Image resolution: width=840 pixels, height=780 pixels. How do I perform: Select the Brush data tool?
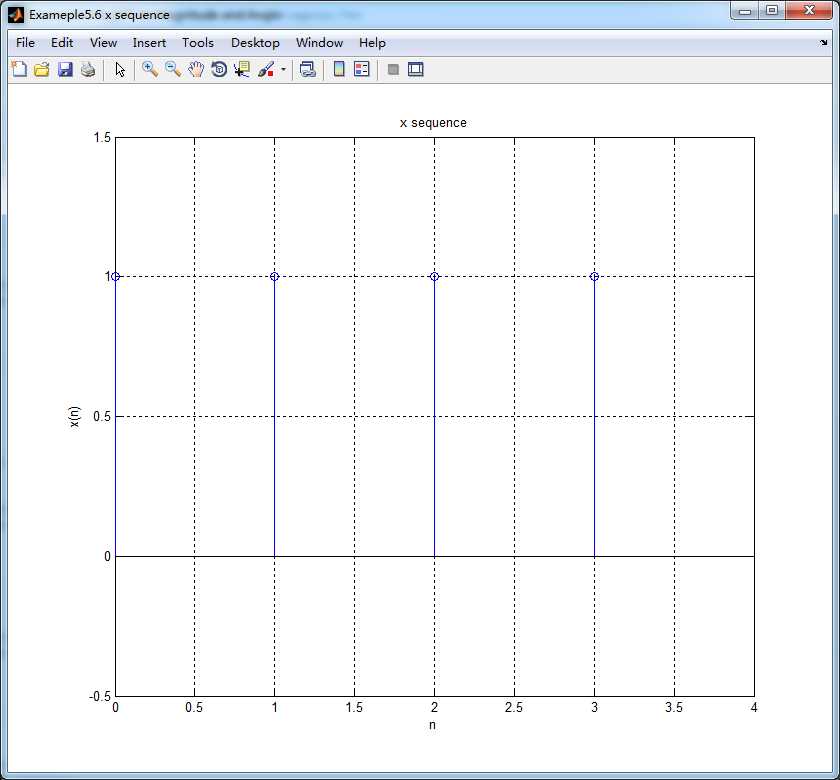(x=266, y=69)
